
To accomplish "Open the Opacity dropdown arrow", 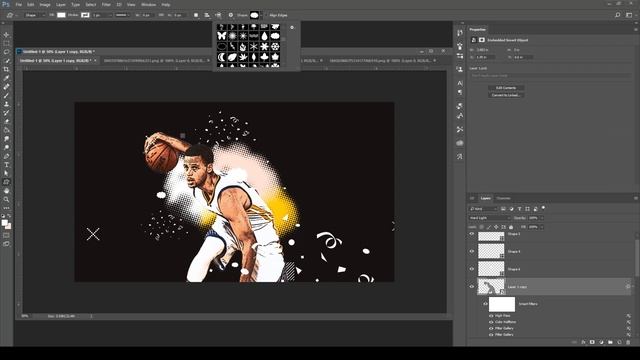I will tap(541, 218).
